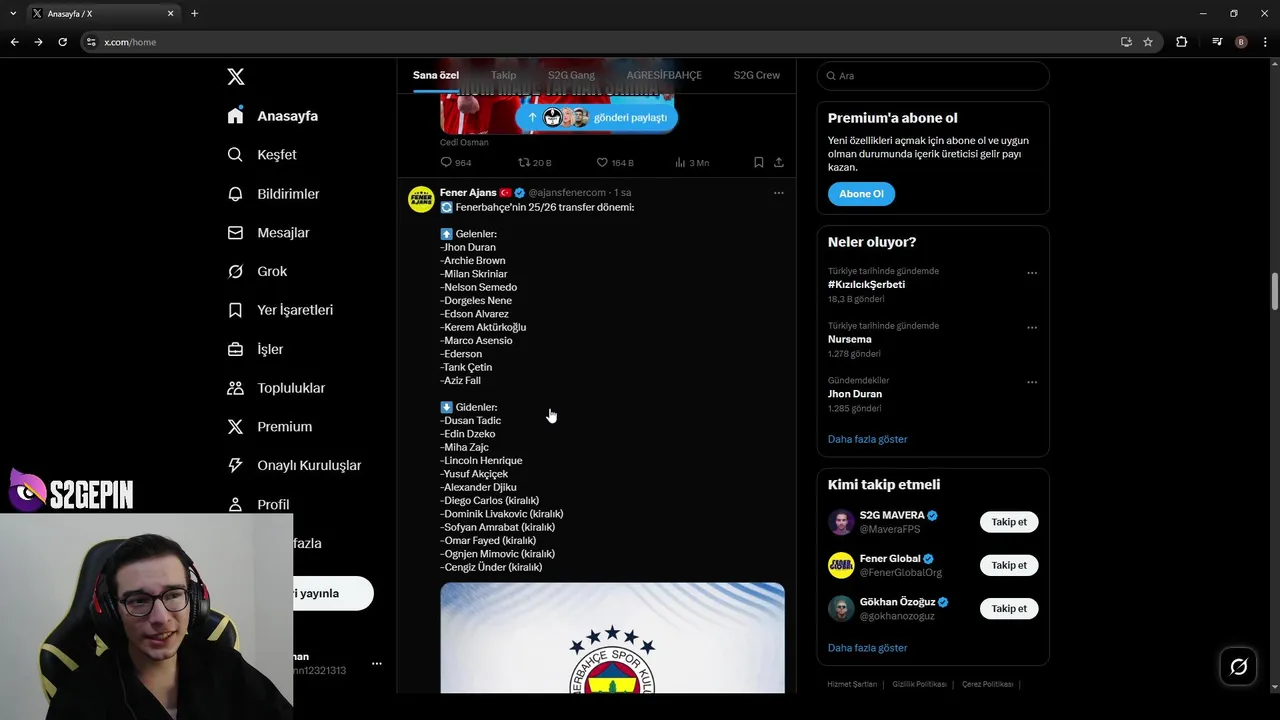This screenshot has width=1280, height=720.
Task: Open more options for Nursema trend
Action: (1032, 328)
